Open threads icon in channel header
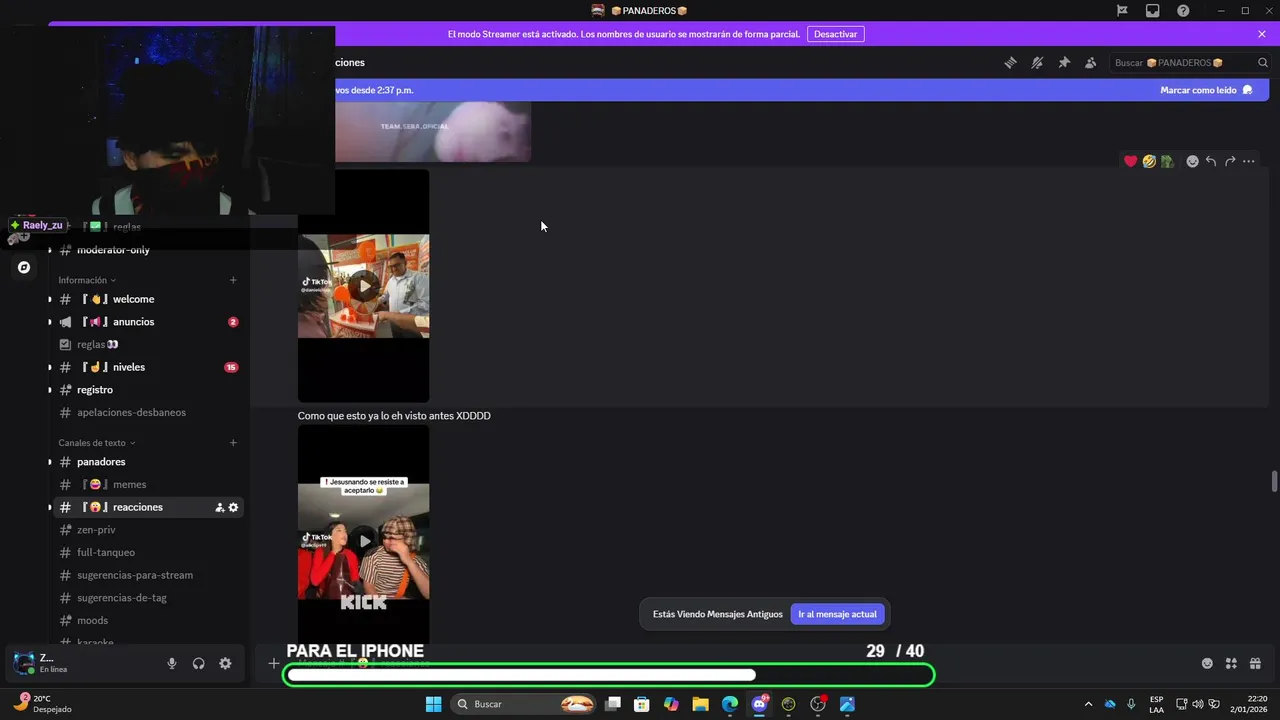 tap(1011, 62)
